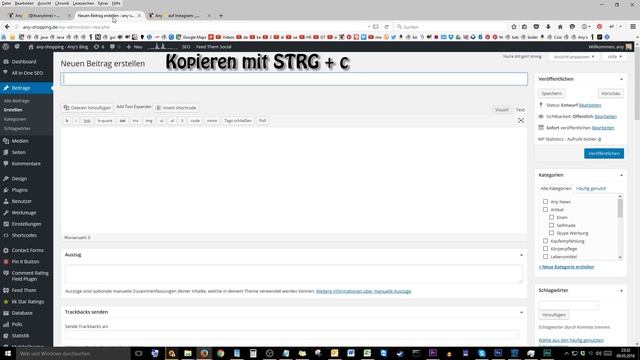Open the Firefox hamburger menu
Image resolution: width=640 pixels, height=360 pixels.
(633, 27)
